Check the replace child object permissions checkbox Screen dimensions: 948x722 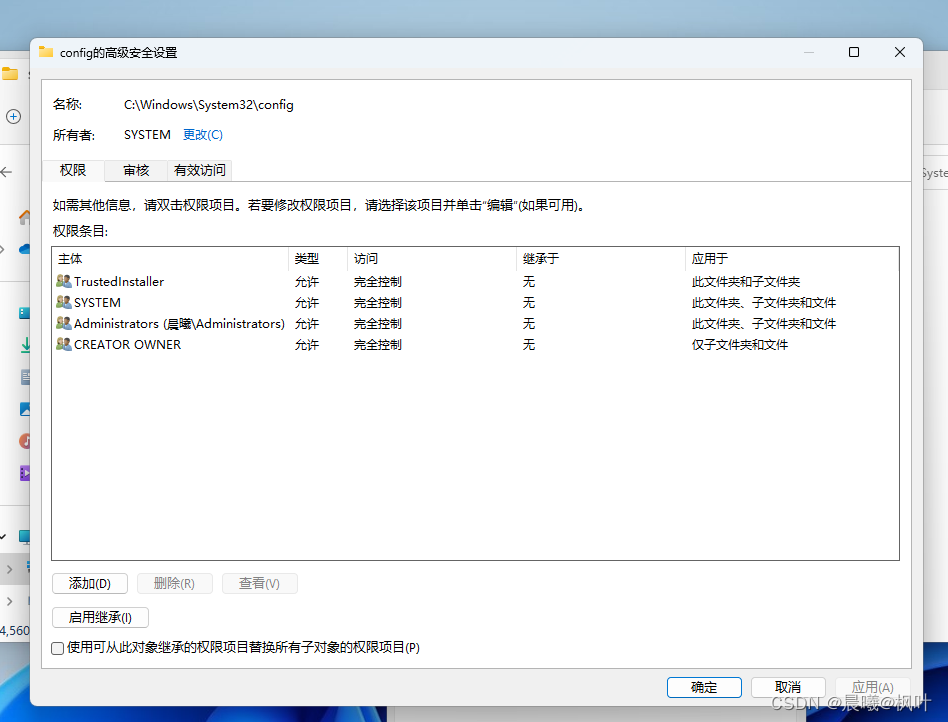click(x=57, y=648)
